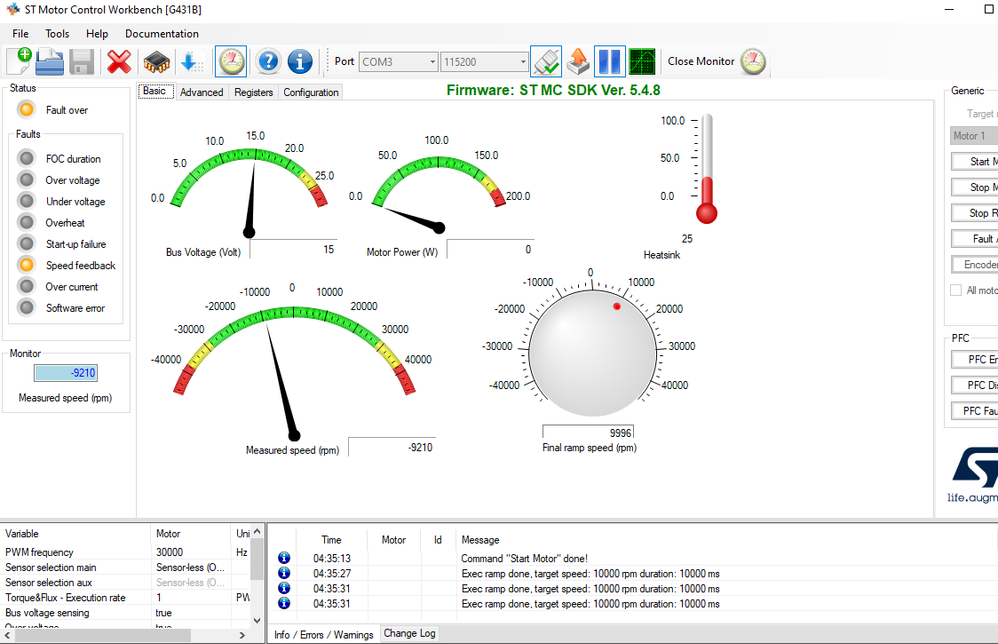Screen dimensions: 998x644
Task: Switch to the Change Log tab
Action: tap(409, 633)
